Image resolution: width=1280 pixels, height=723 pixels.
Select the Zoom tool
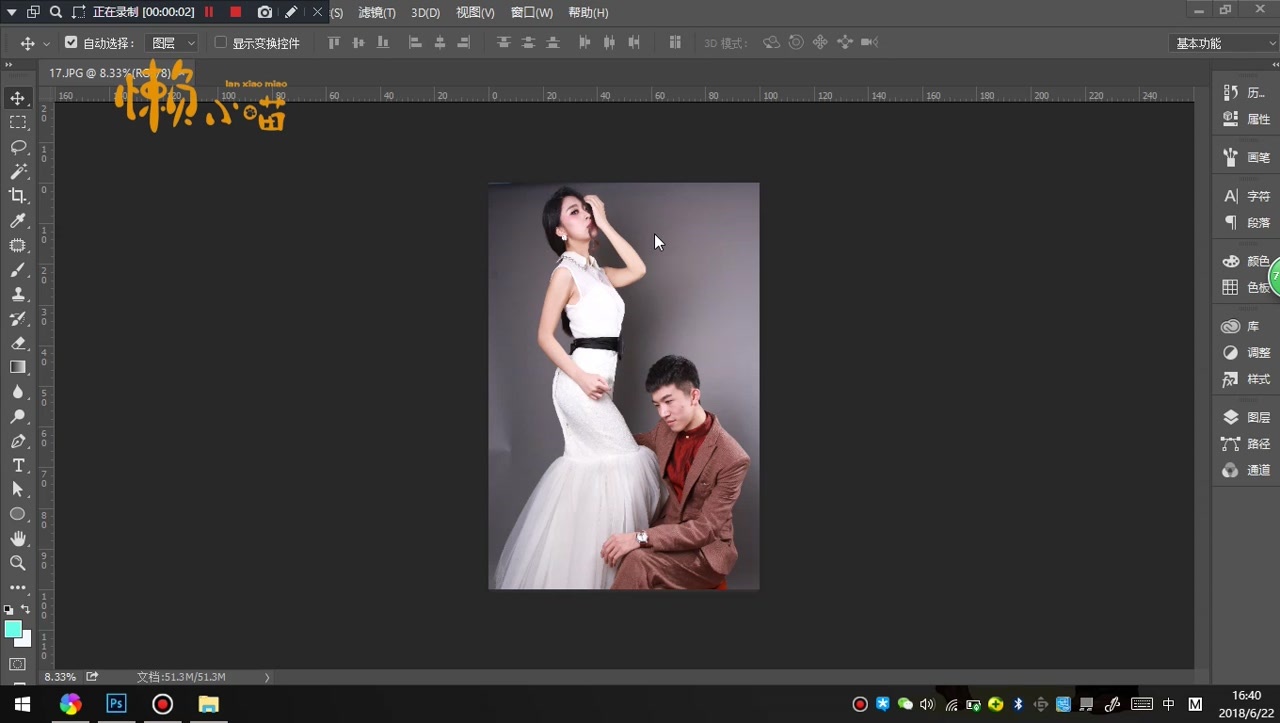point(18,563)
